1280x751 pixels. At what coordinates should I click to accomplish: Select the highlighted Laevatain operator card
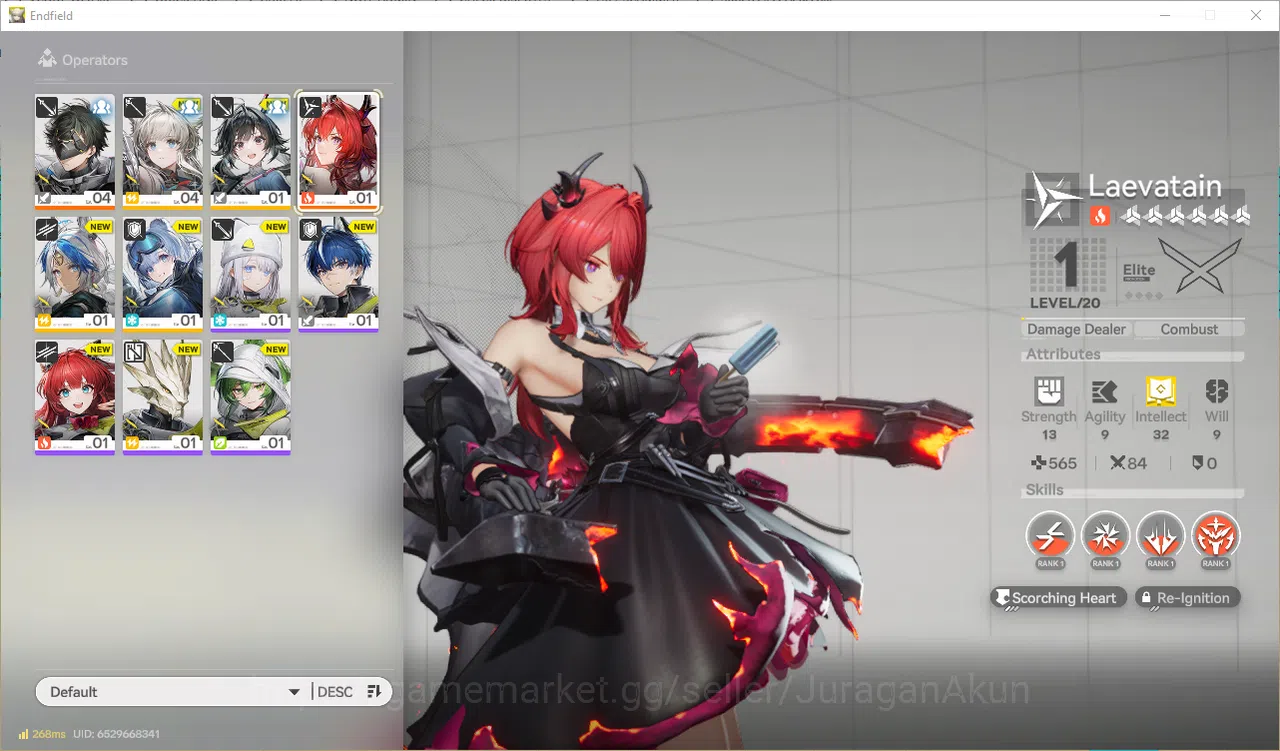[338, 151]
